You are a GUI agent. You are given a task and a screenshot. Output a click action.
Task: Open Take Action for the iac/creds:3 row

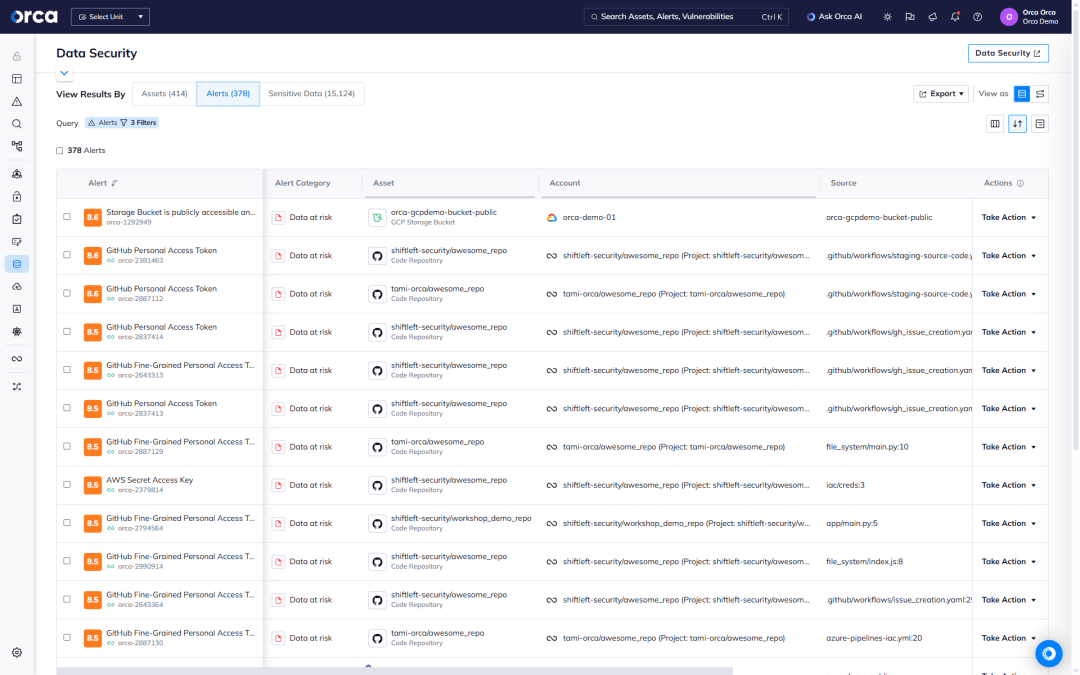click(1008, 485)
